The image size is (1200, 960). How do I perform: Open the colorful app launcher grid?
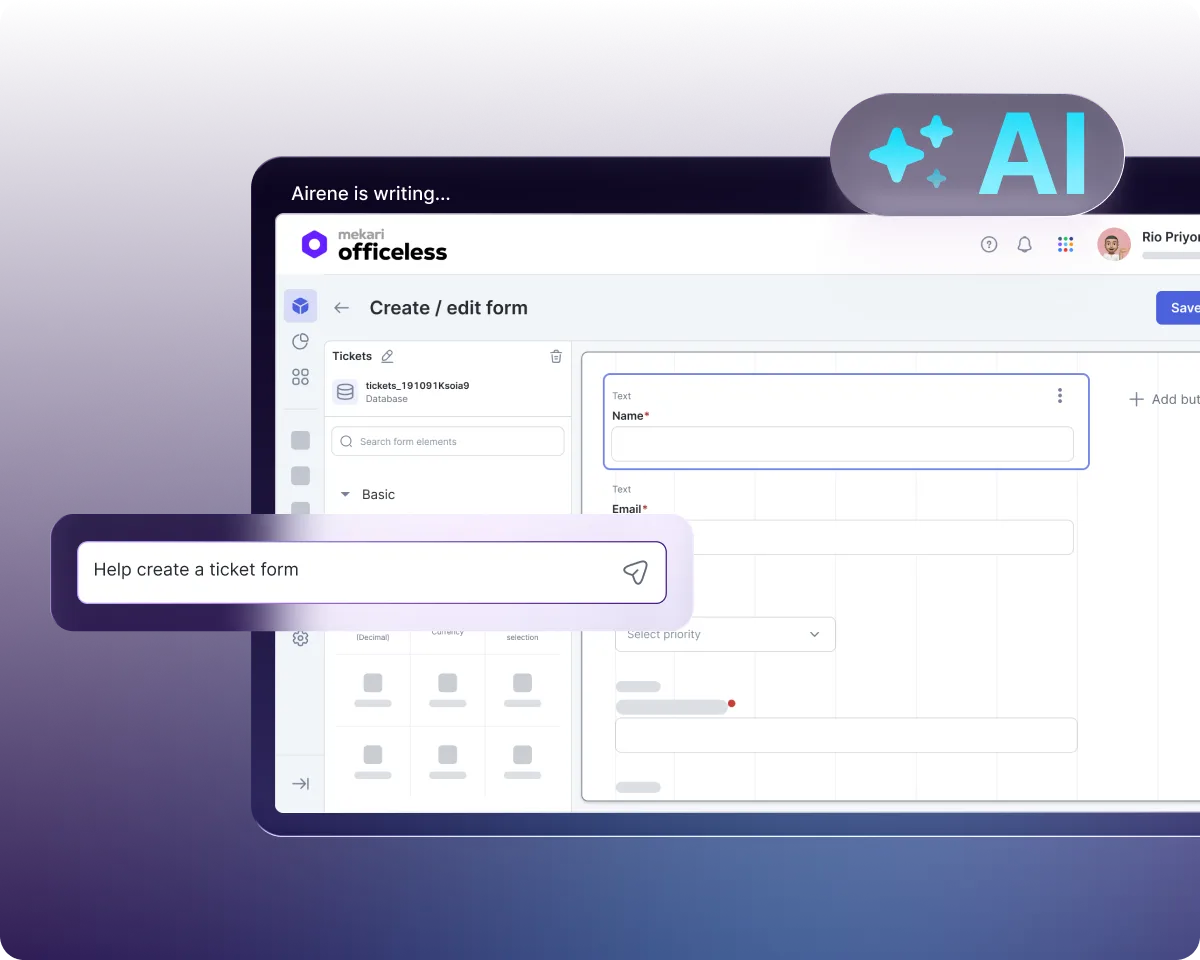tap(1065, 244)
